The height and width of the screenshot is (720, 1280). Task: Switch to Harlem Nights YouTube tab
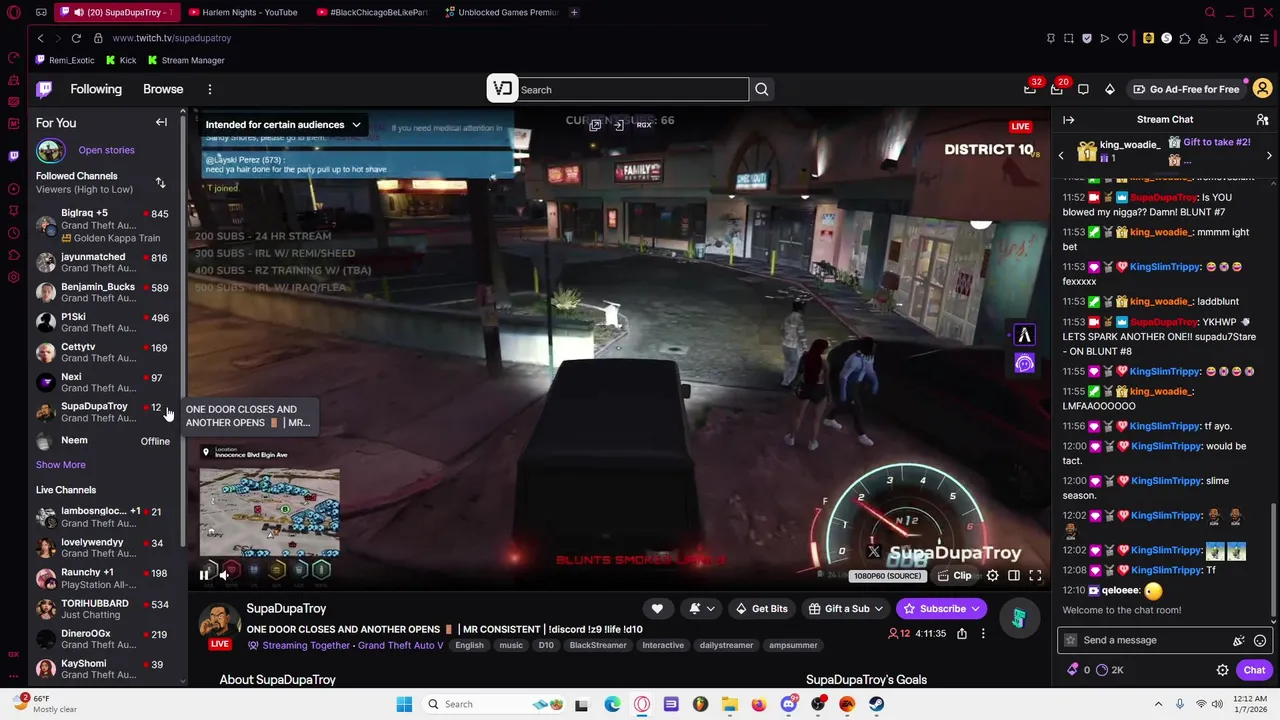[244, 12]
